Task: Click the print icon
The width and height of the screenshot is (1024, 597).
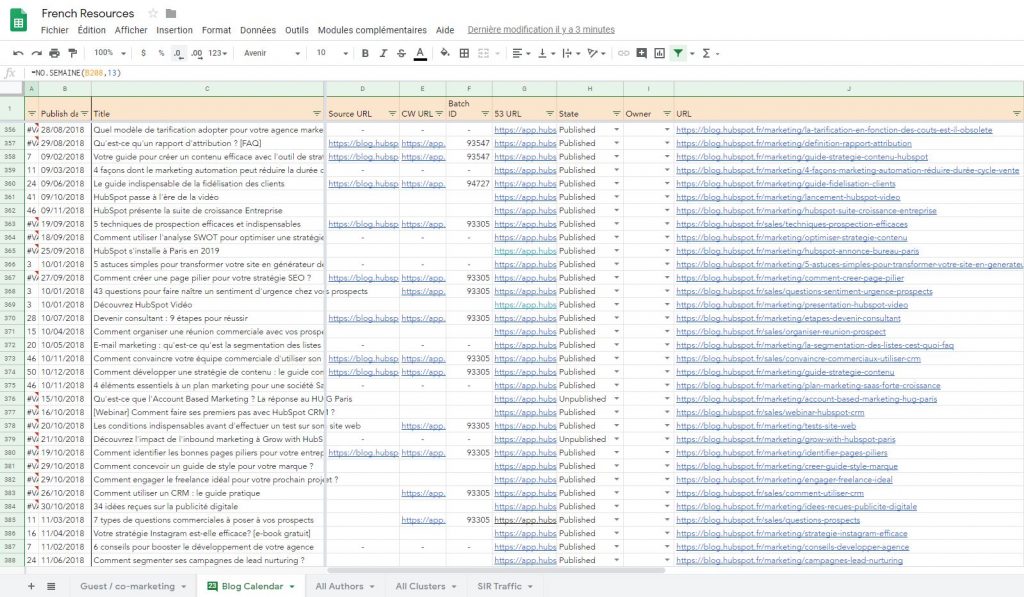Action: (x=54, y=53)
